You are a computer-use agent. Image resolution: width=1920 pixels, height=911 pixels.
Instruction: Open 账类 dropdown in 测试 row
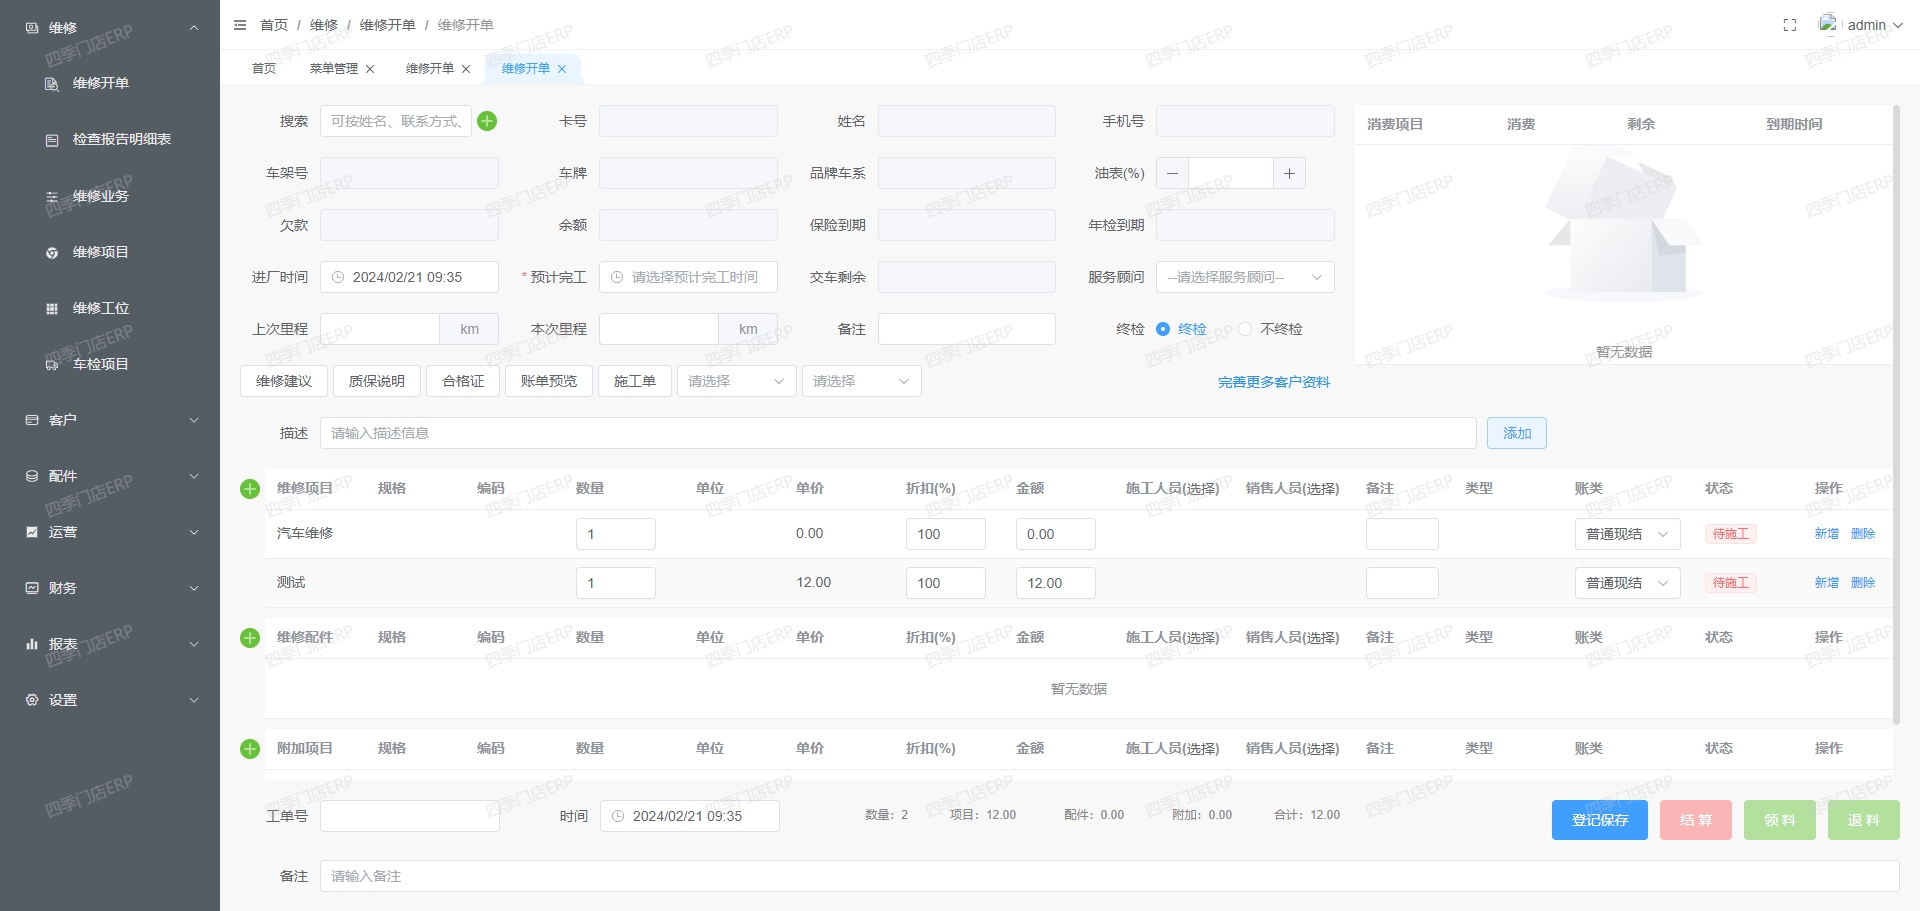tap(1627, 583)
